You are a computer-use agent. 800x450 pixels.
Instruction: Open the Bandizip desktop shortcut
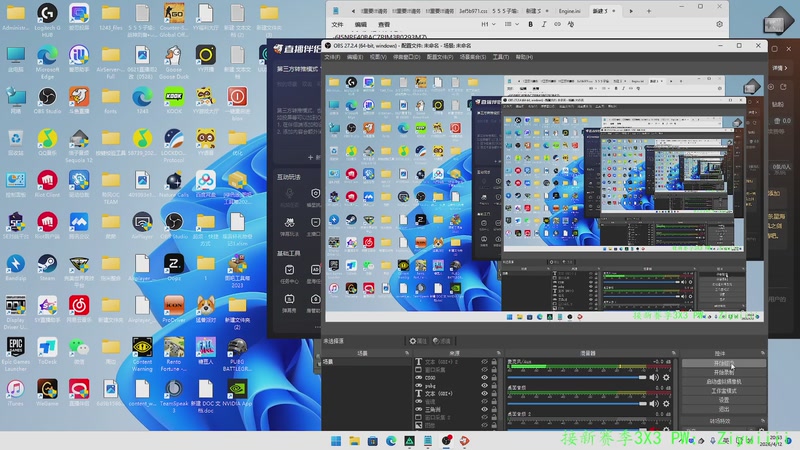point(15,268)
